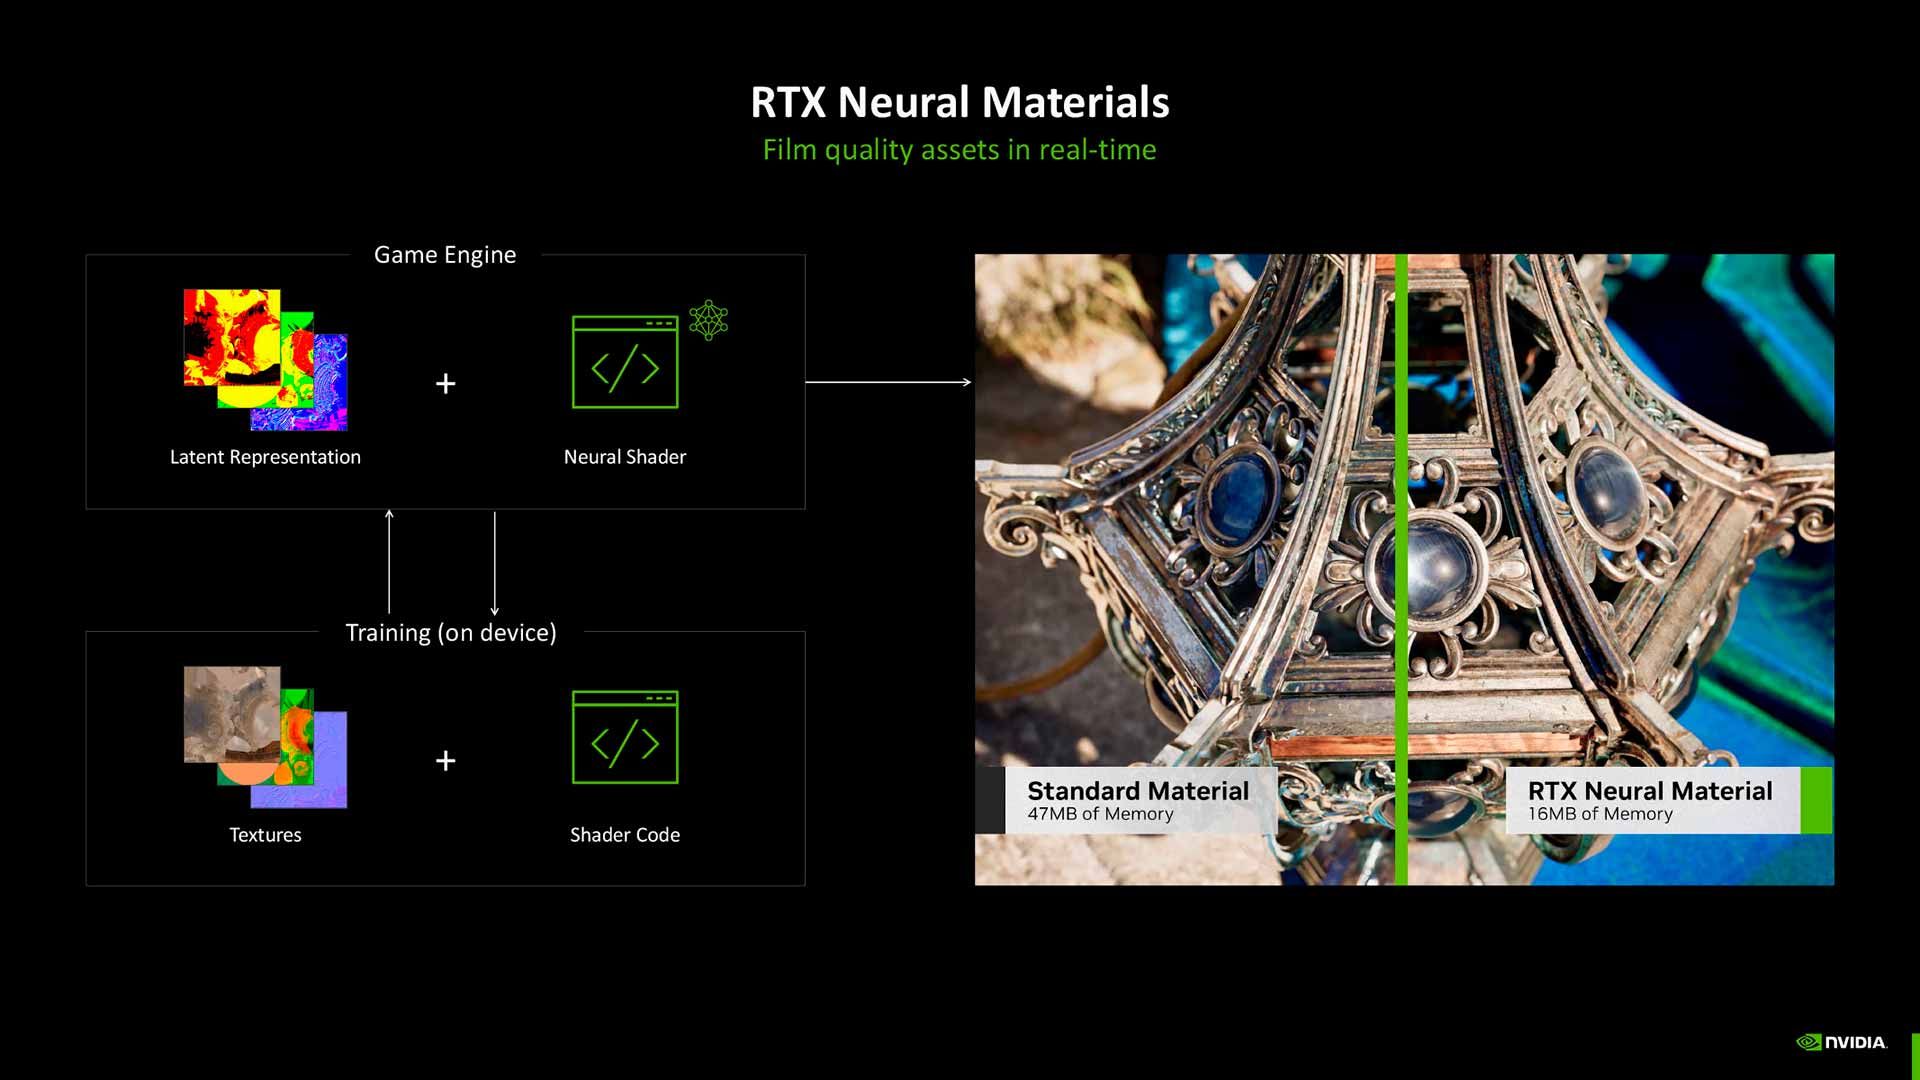Click the plus symbol inside Game Engine box
The height and width of the screenshot is (1080, 1920).
tap(445, 383)
